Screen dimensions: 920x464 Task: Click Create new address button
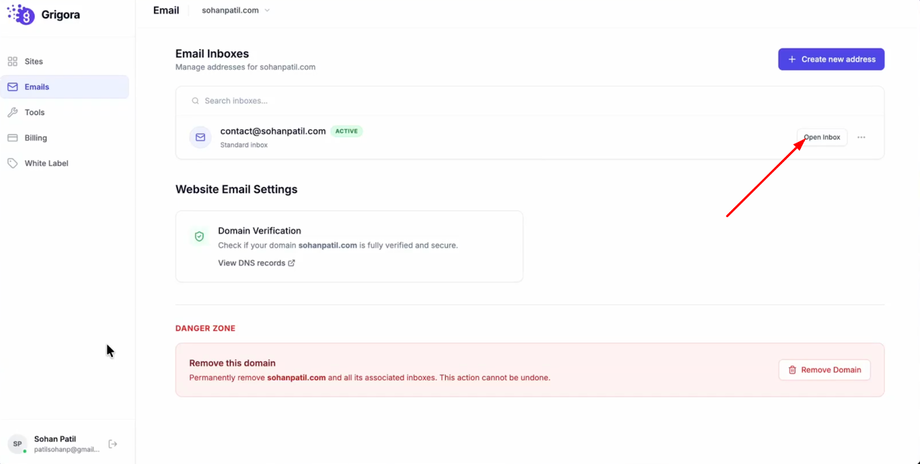pos(831,59)
